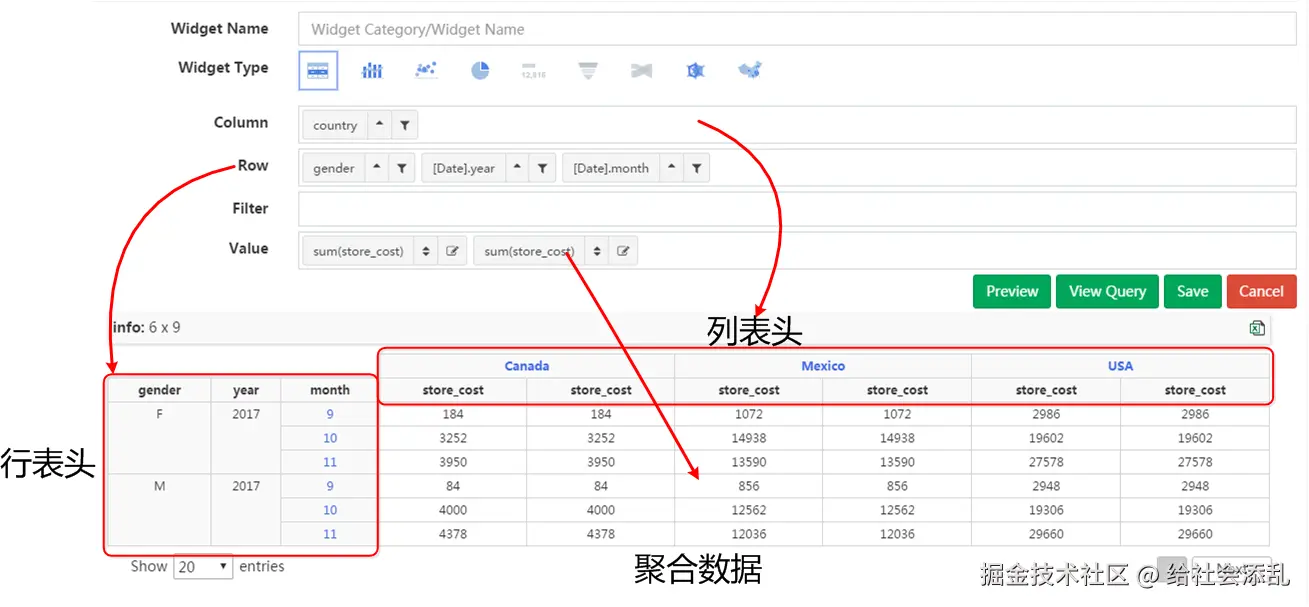
Task: Click the [Date].month chip in Row
Action: pyautogui.click(x=611, y=169)
